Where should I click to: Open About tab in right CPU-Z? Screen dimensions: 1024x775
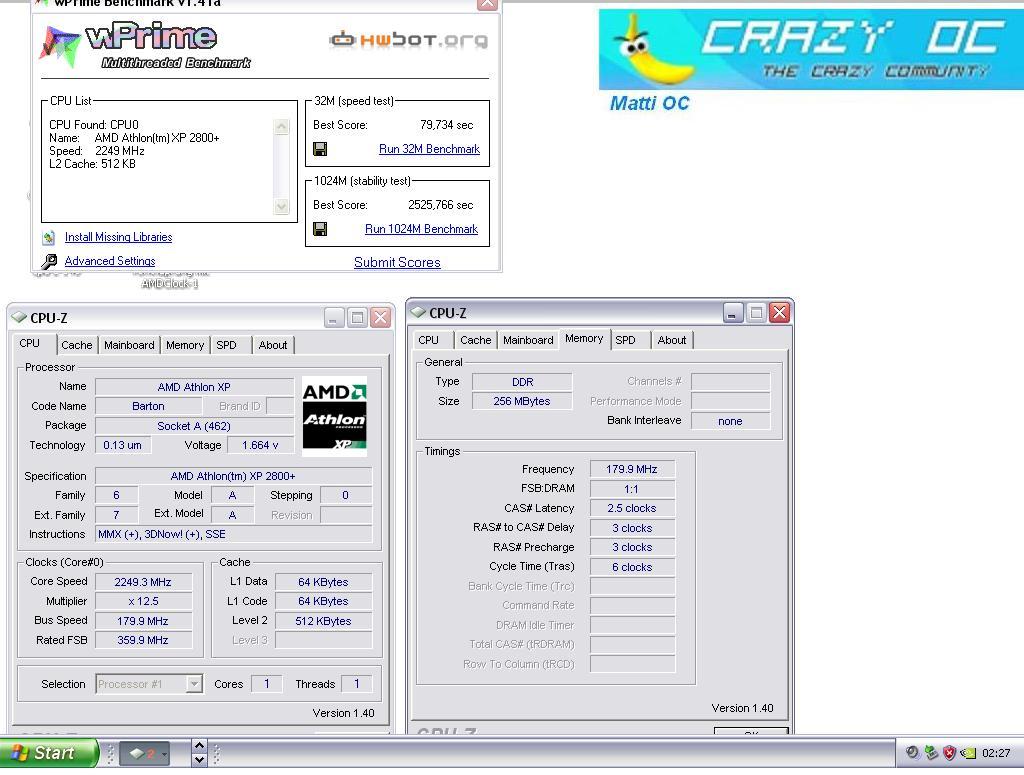(x=672, y=340)
